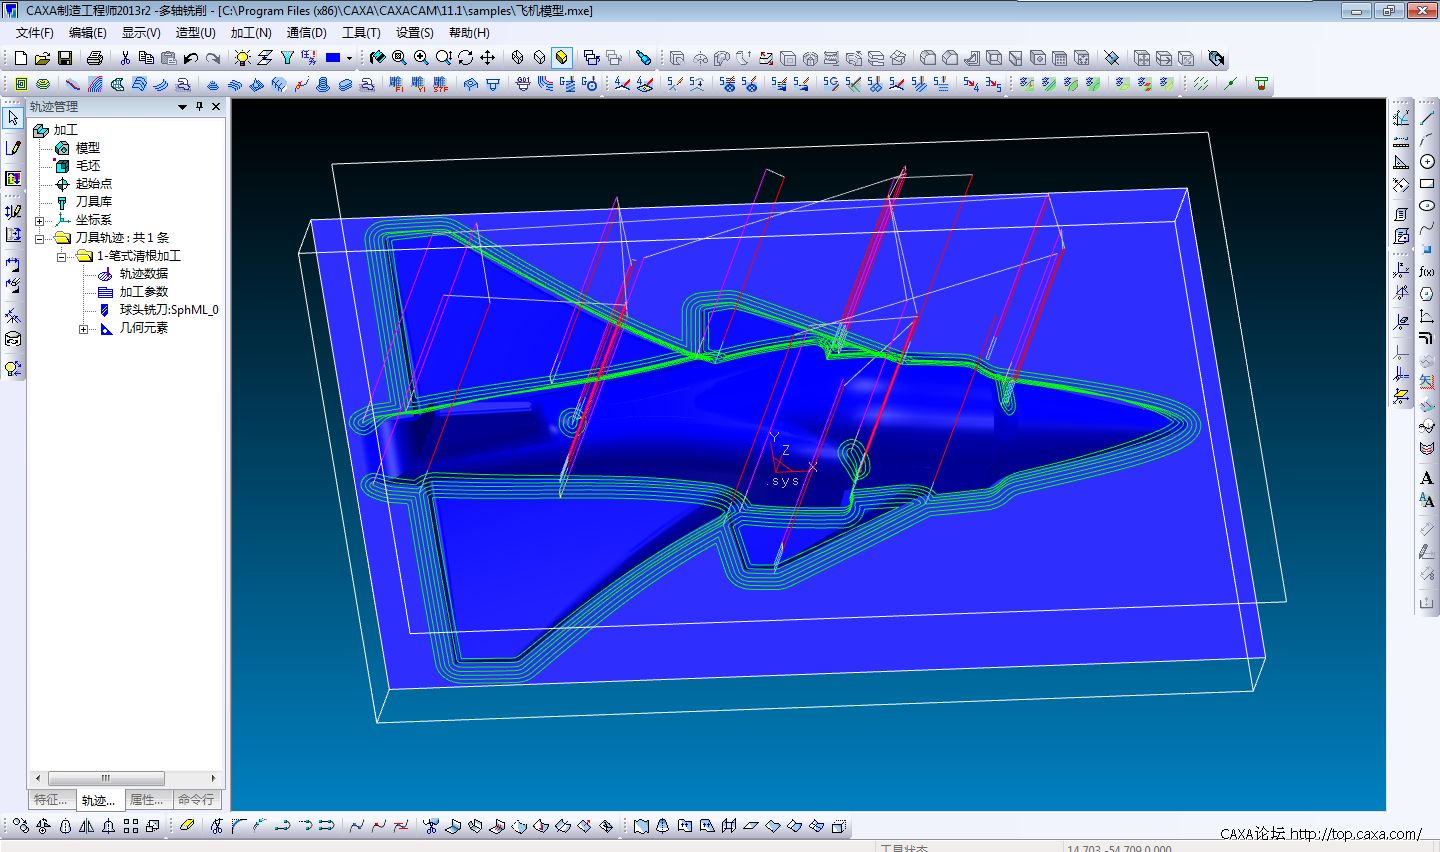Click the tree panel horizontal scrollbar
1440x852 pixels.
pyautogui.click(x=106, y=778)
